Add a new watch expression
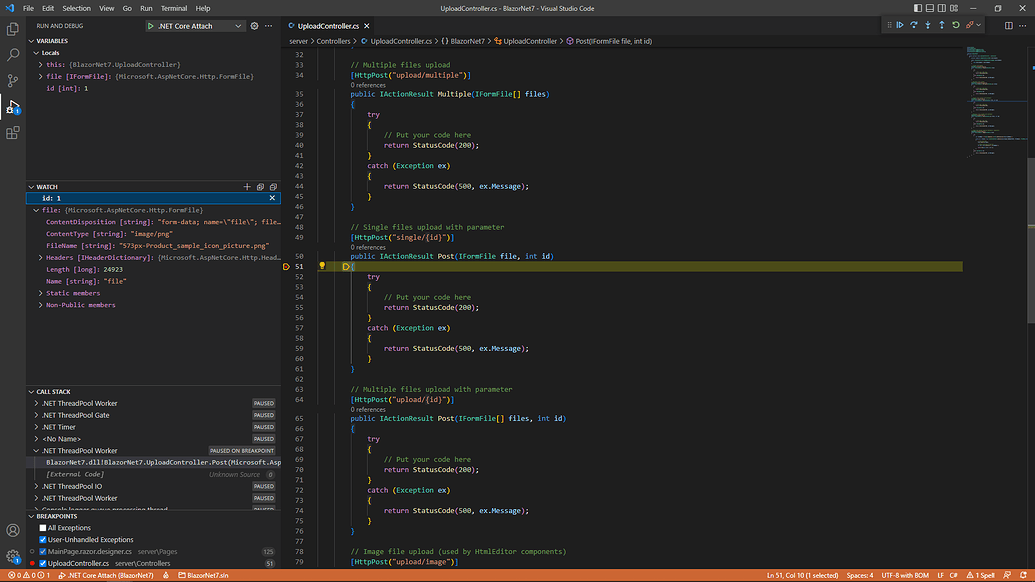Screen dimensions: 1035x582 (x=247, y=187)
